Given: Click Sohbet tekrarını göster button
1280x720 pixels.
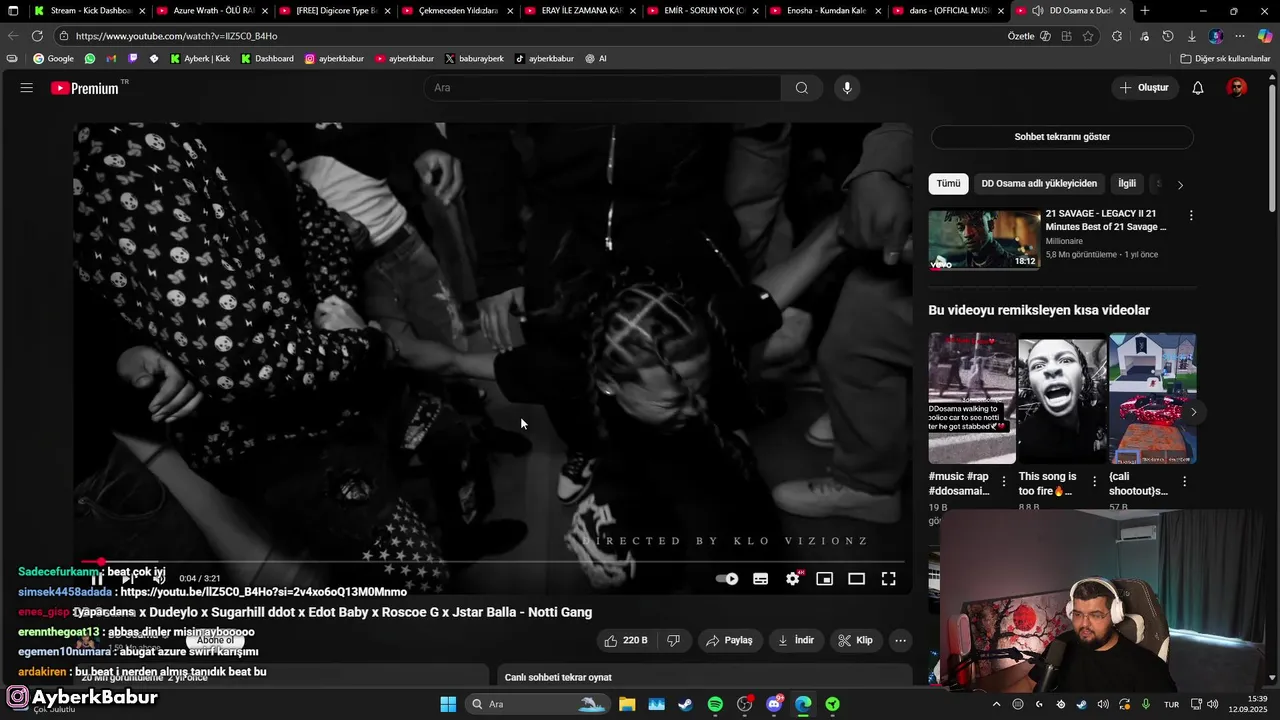Looking at the screenshot, I should point(1062,137).
